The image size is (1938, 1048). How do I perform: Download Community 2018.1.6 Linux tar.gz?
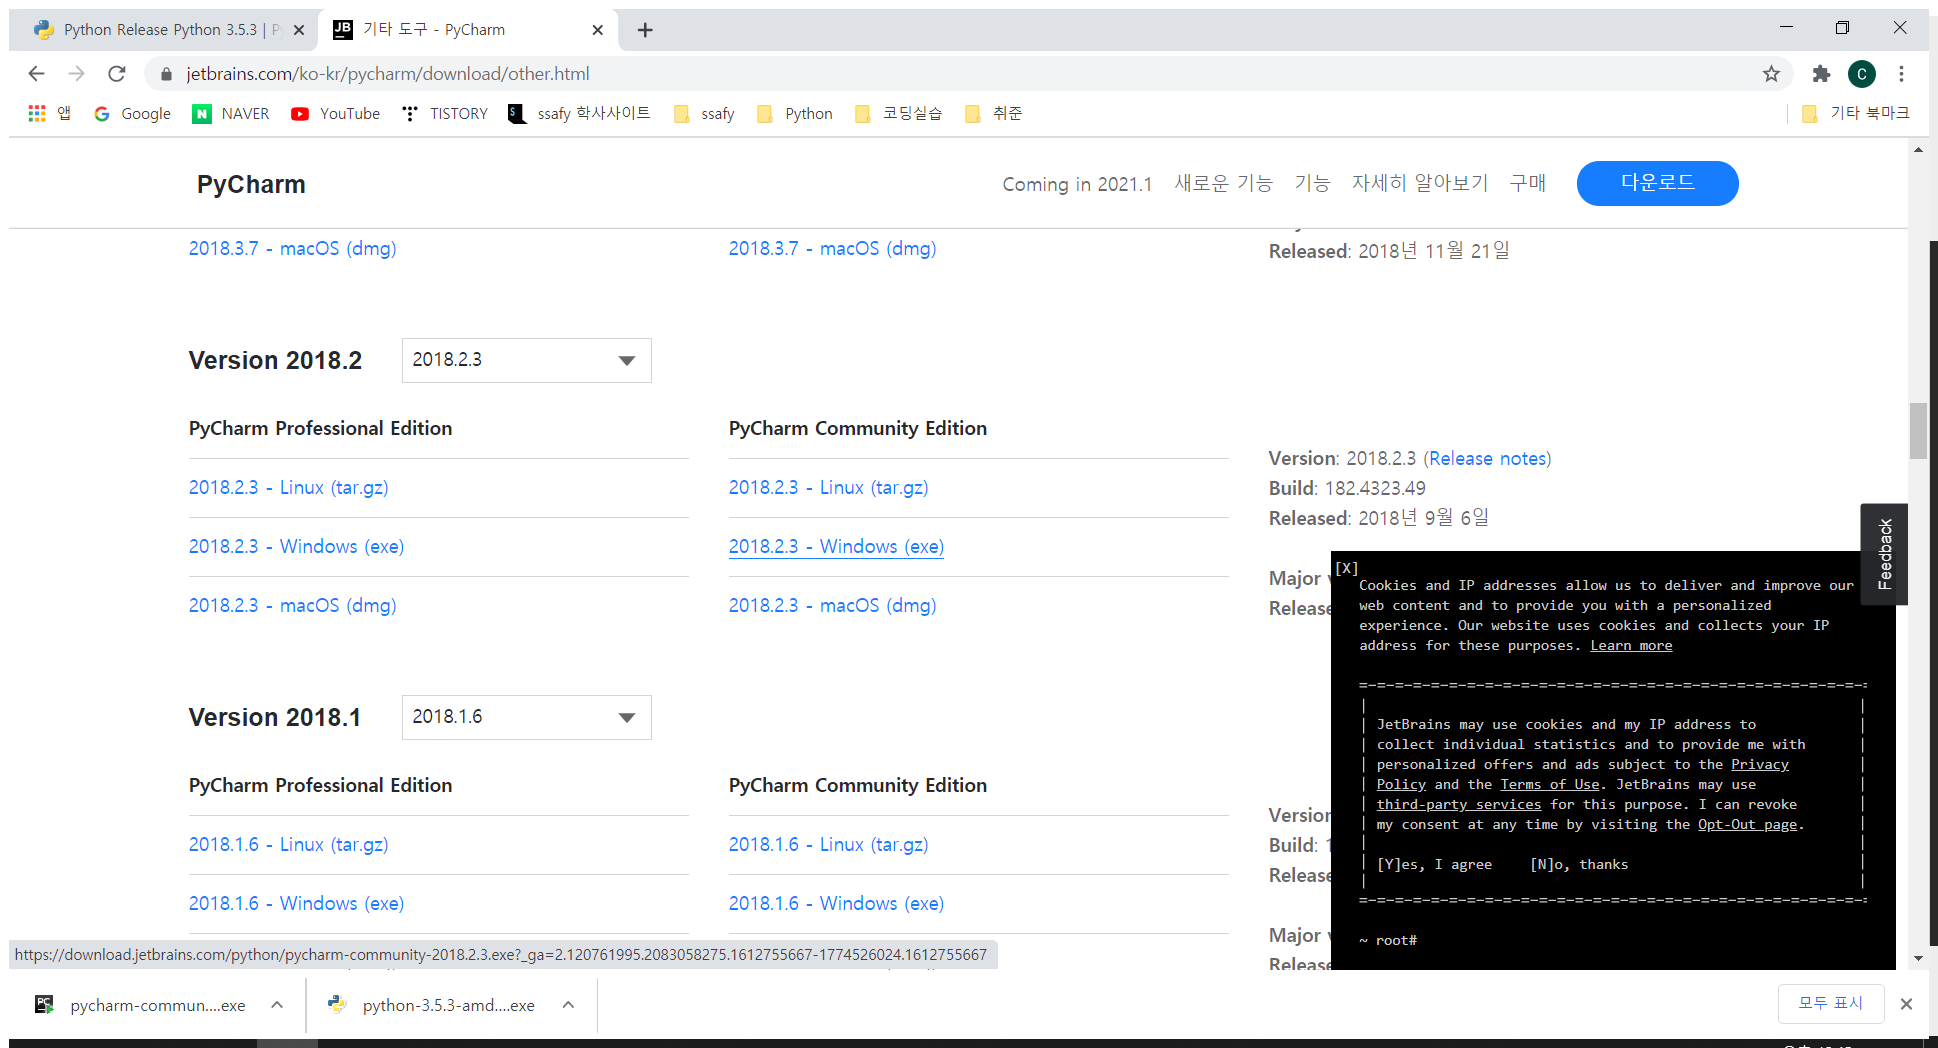(x=828, y=844)
